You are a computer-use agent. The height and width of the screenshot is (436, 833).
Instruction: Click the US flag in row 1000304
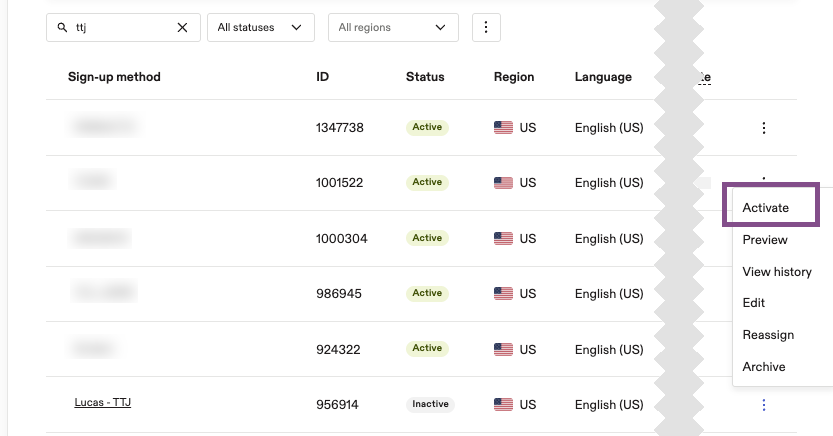pos(503,238)
